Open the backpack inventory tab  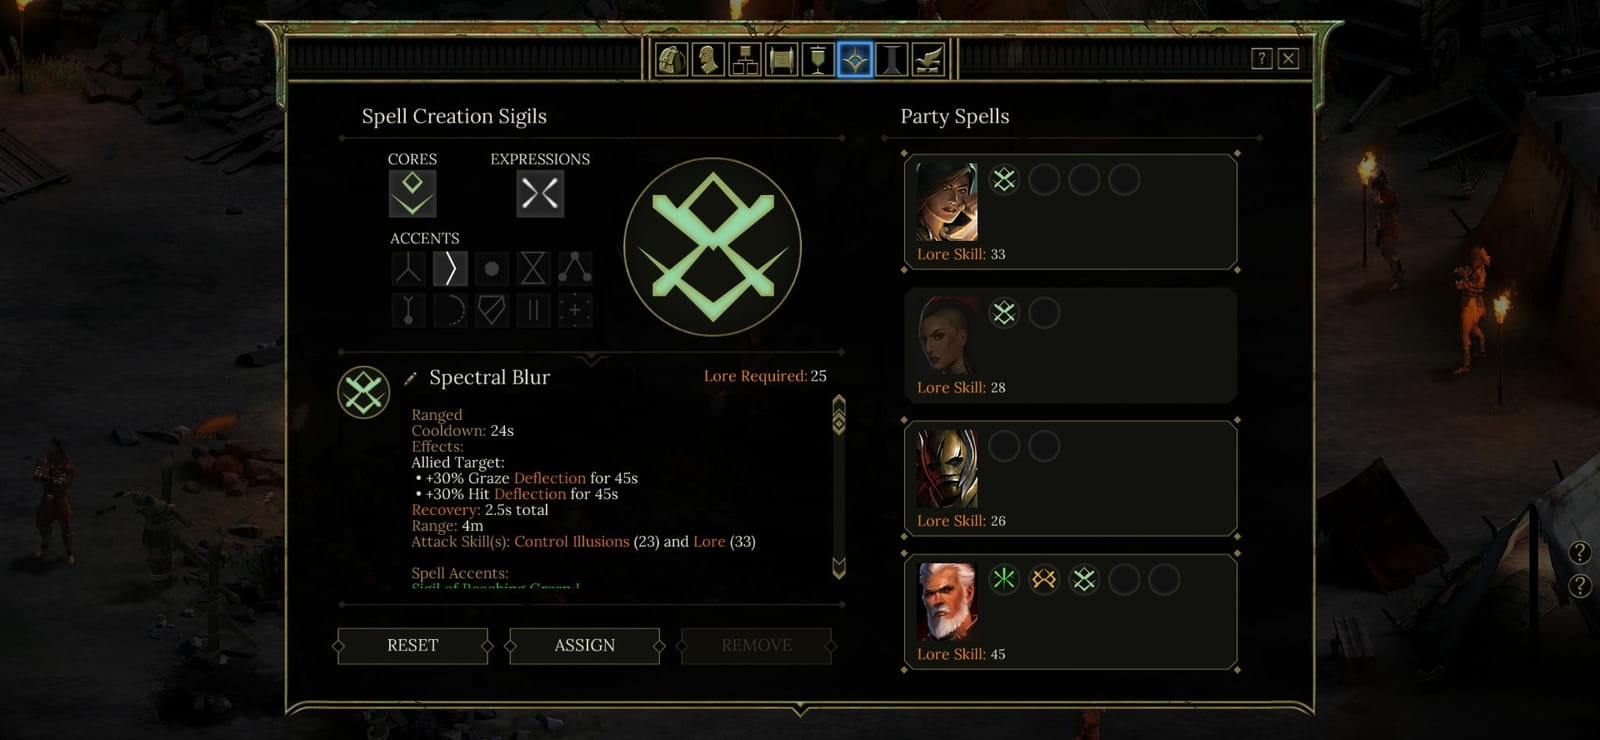[x=671, y=60]
